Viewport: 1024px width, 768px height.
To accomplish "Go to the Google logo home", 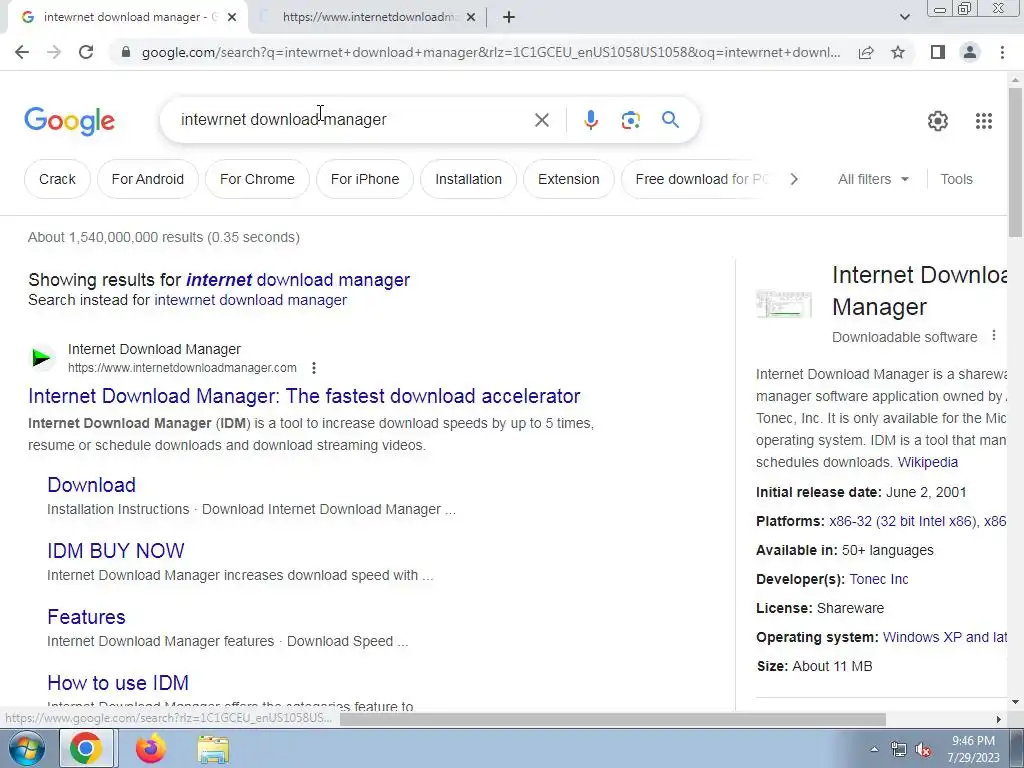I will (69, 121).
